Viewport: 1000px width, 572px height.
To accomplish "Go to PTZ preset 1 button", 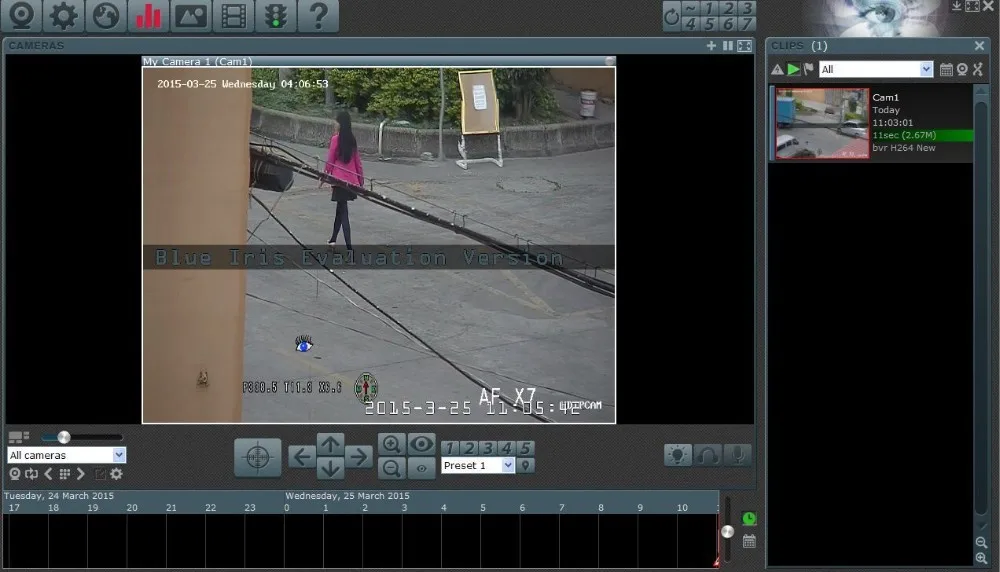I will pyautogui.click(x=450, y=448).
